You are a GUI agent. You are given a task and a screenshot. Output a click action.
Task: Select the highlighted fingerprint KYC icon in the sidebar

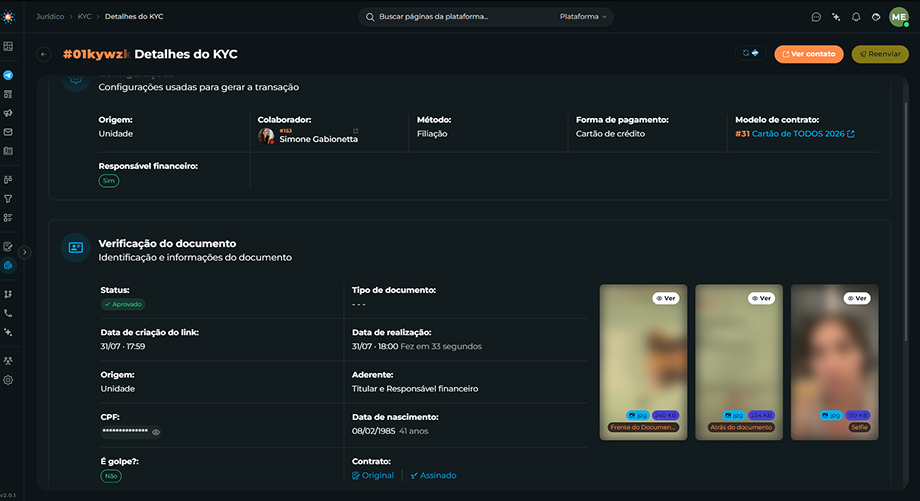[8, 265]
